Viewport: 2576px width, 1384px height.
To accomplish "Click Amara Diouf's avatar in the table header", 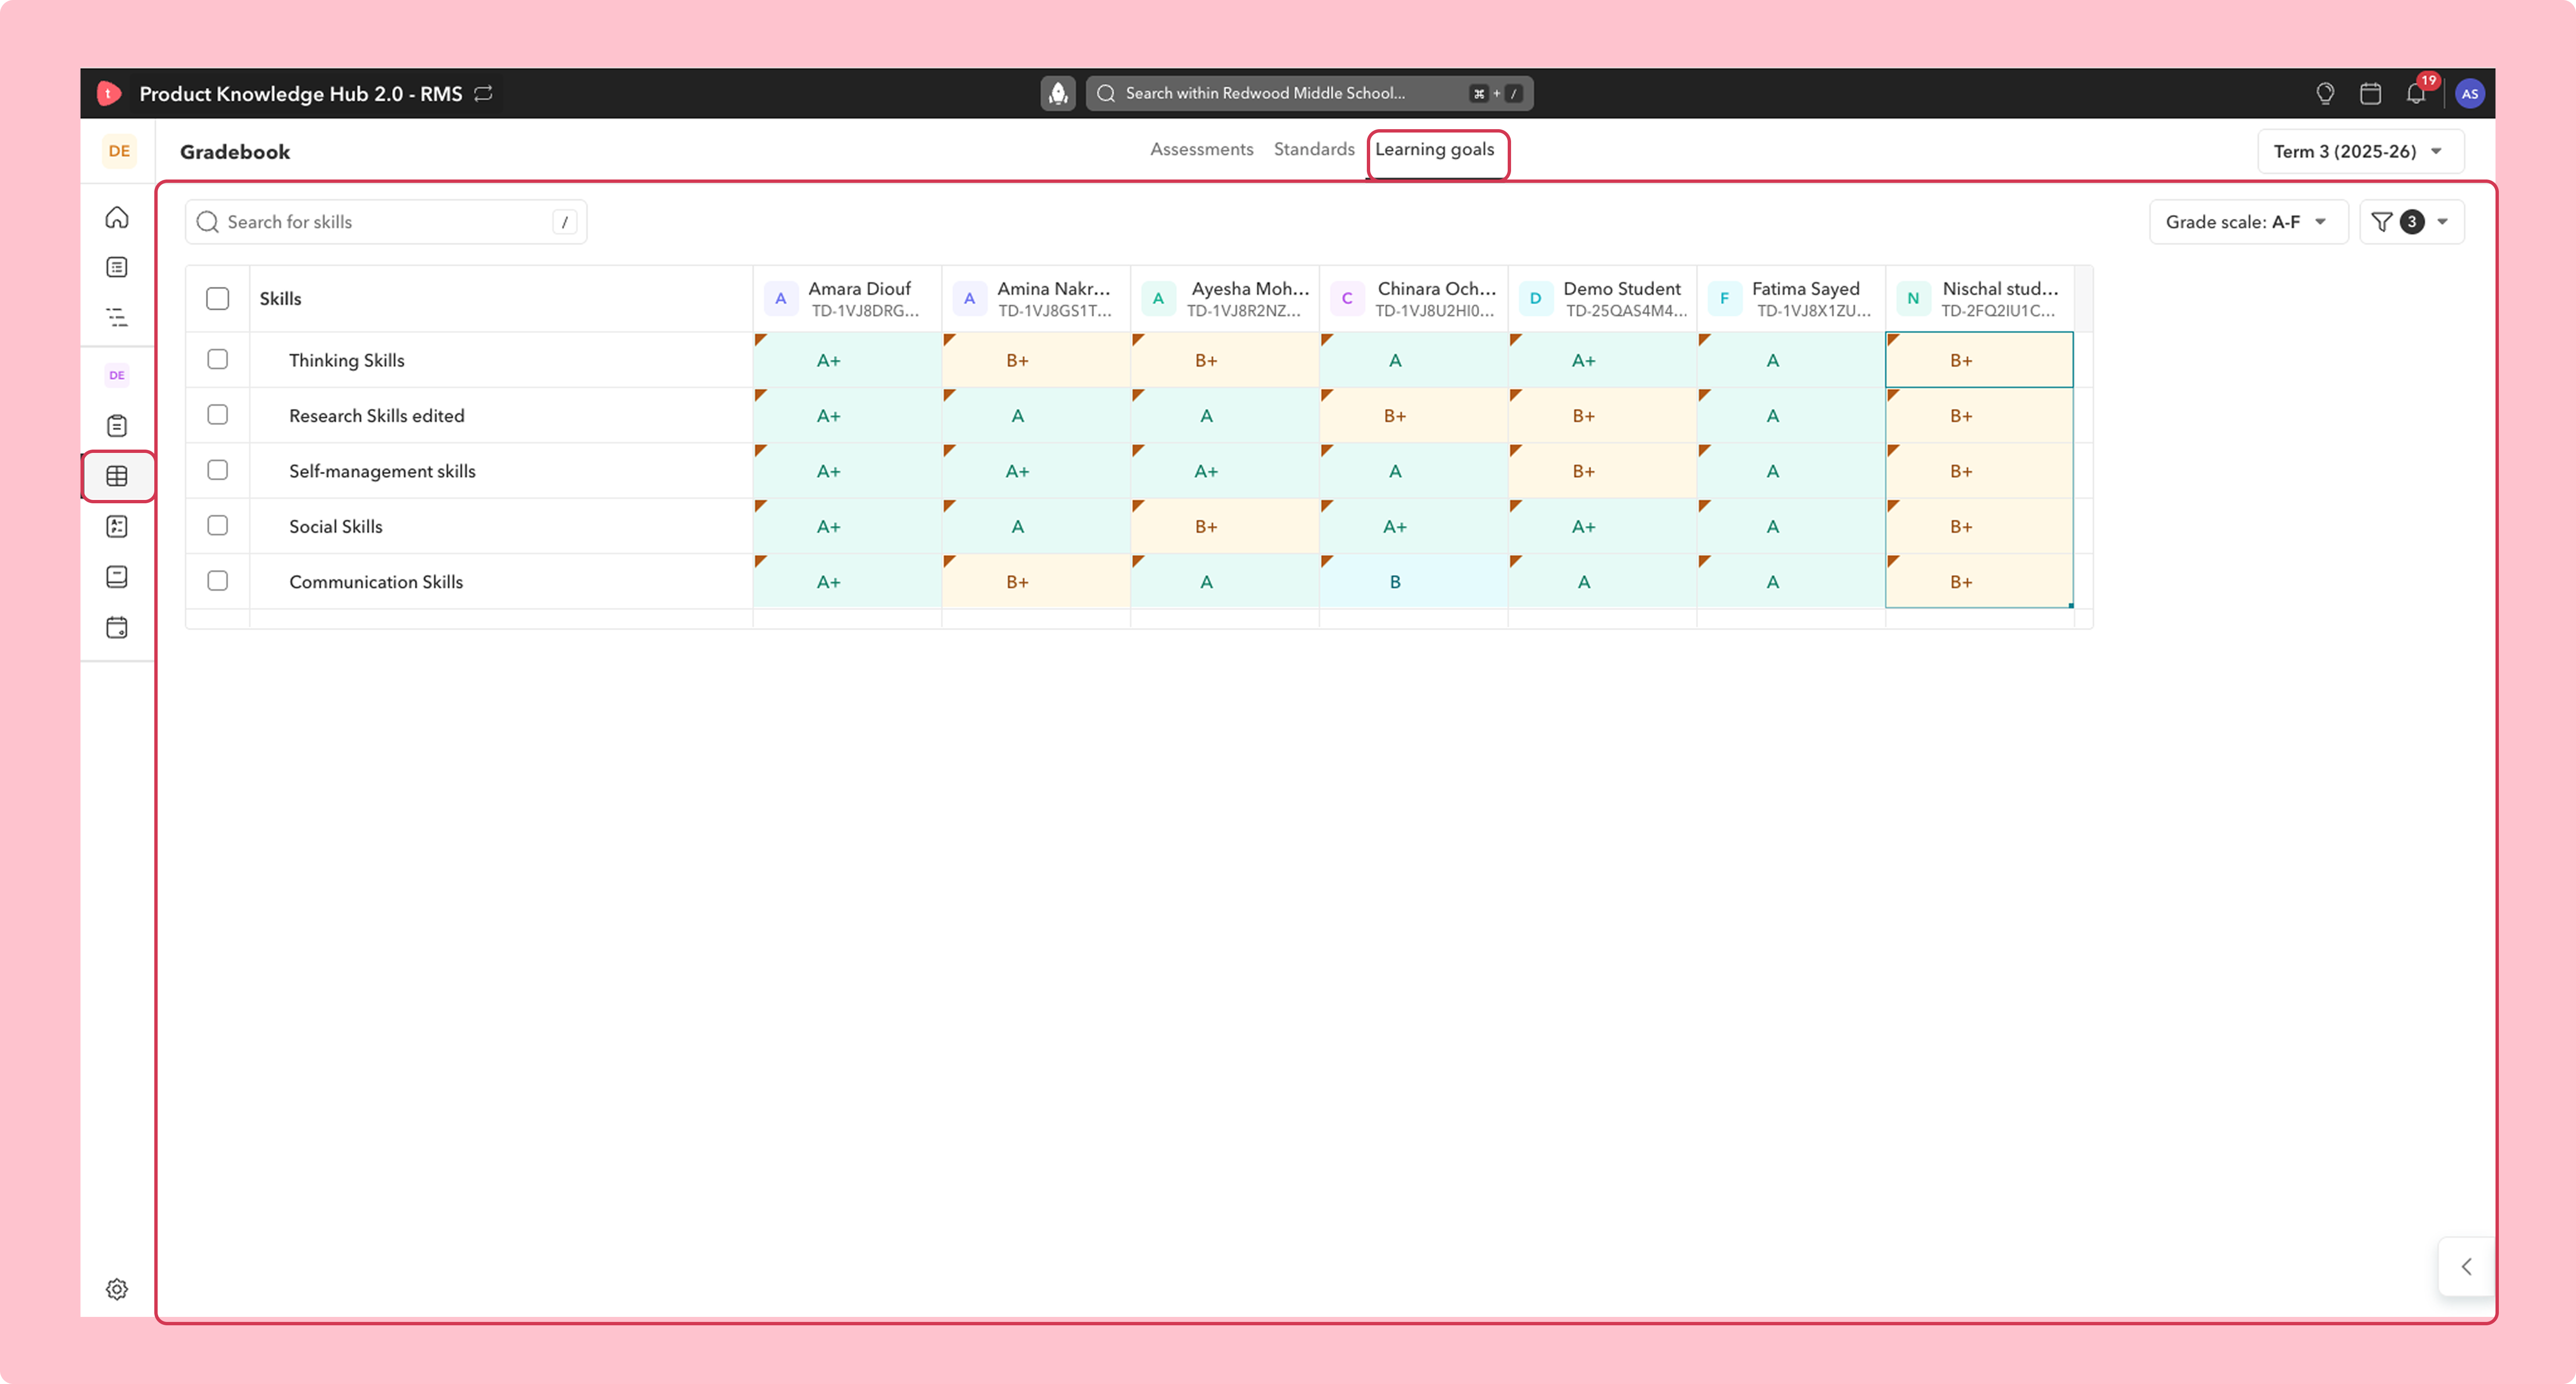I will click(x=781, y=298).
